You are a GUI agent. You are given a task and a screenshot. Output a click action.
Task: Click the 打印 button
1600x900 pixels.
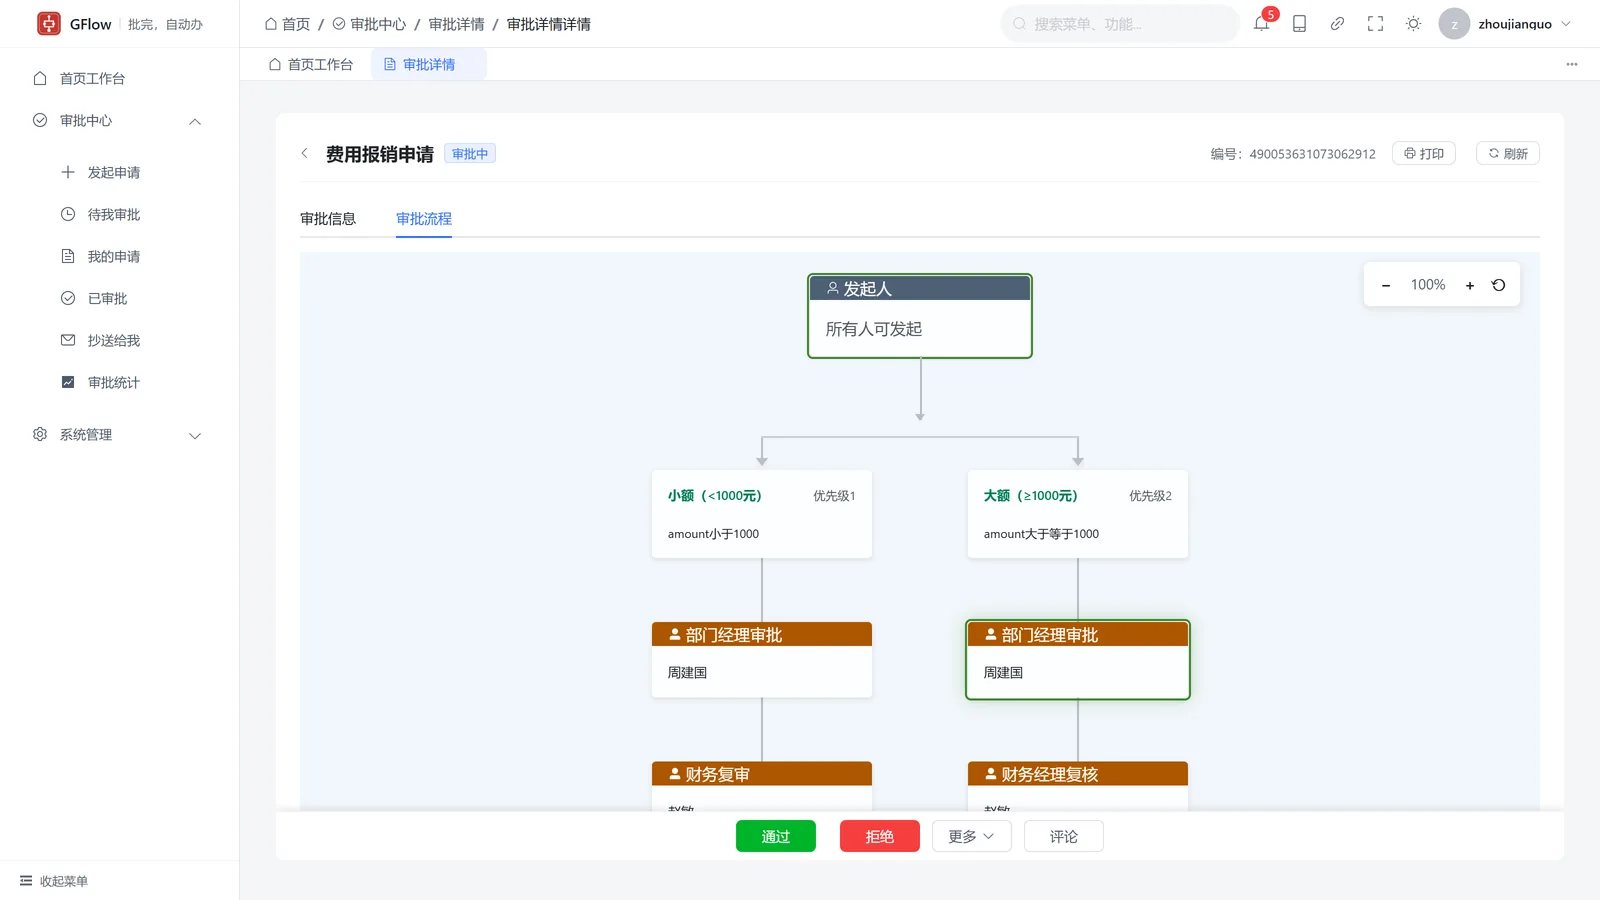click(x=1424, y=153)
